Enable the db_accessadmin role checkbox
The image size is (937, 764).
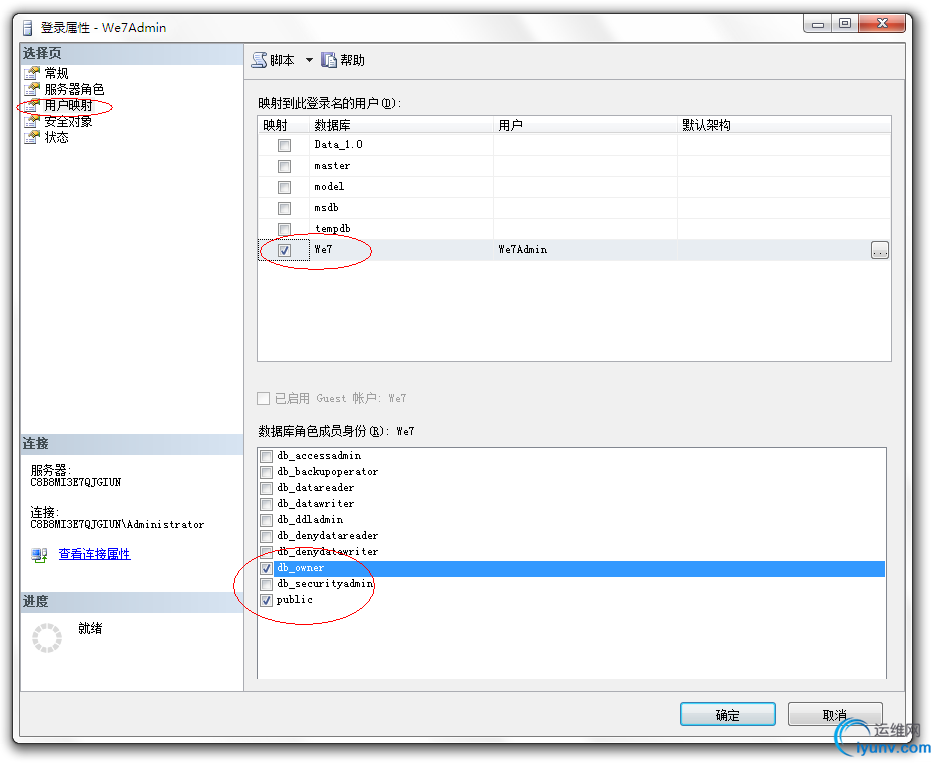(267, 456)
